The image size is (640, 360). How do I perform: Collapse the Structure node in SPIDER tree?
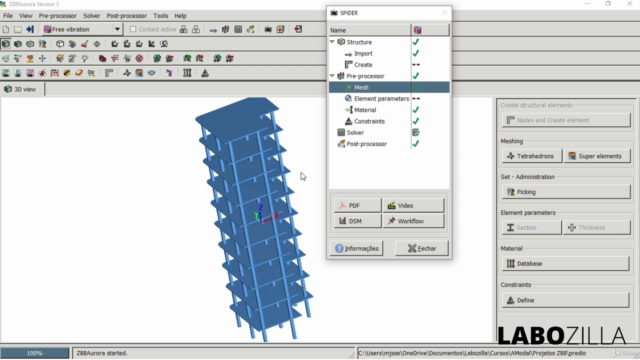click(332, 42)
